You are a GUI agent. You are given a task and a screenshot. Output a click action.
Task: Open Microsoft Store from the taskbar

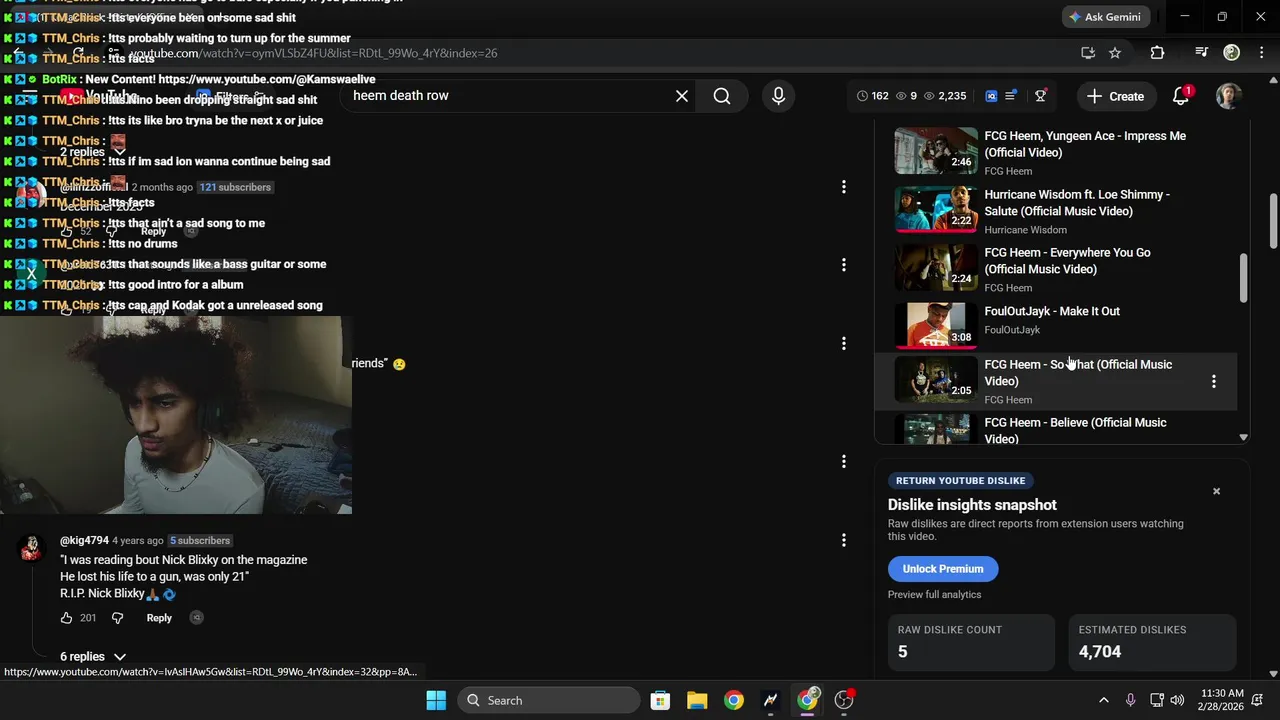[x=660, y=700]
